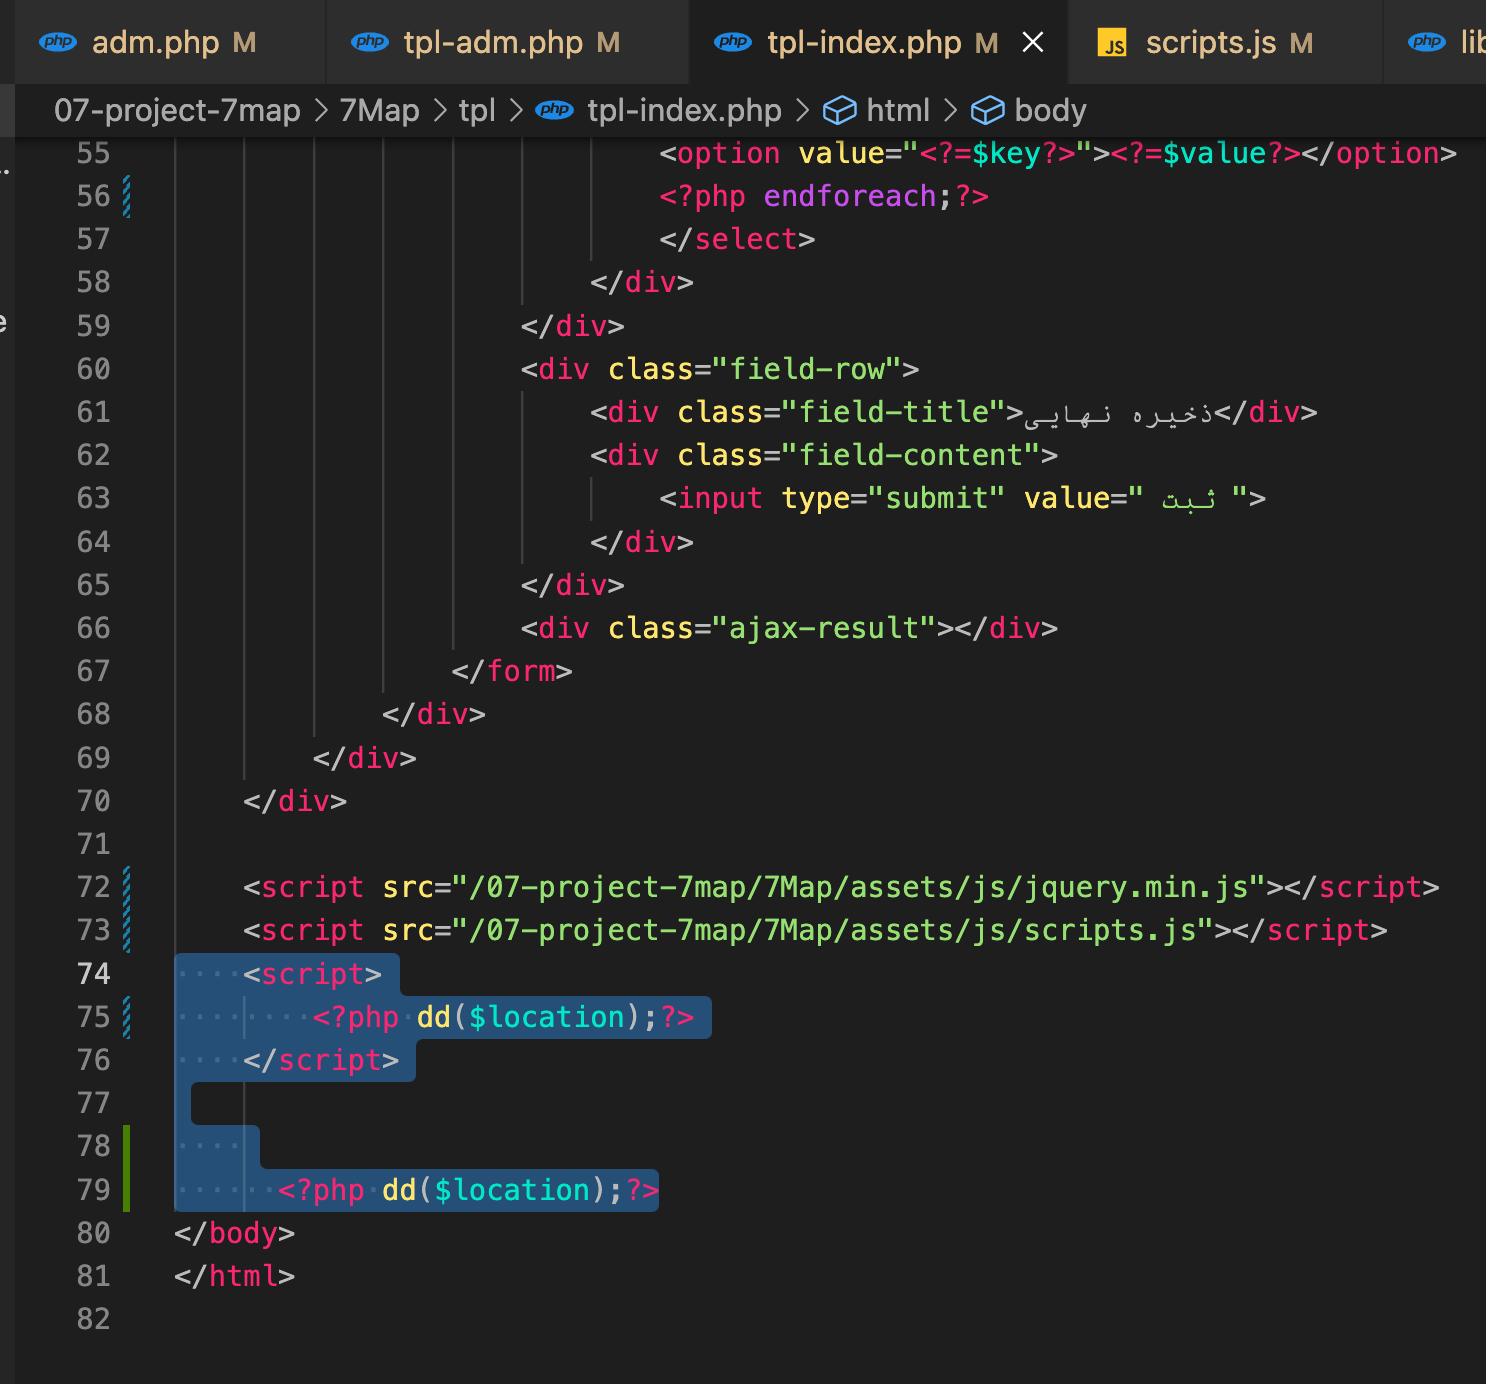The height and width of the screenshot is (1384, 1486).
Task: Click html symbol icon in breadcrumb
Action: coord(839,110)
